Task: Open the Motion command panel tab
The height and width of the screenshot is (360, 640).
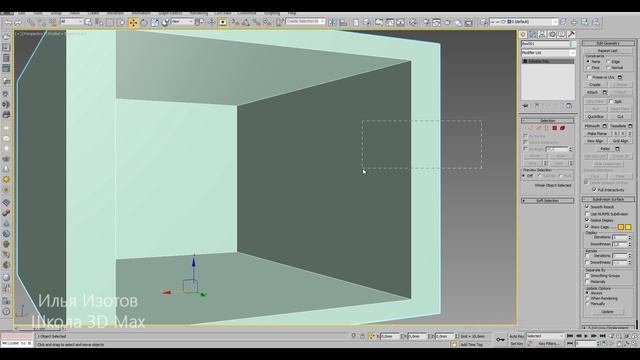Action: click(552, 34)
